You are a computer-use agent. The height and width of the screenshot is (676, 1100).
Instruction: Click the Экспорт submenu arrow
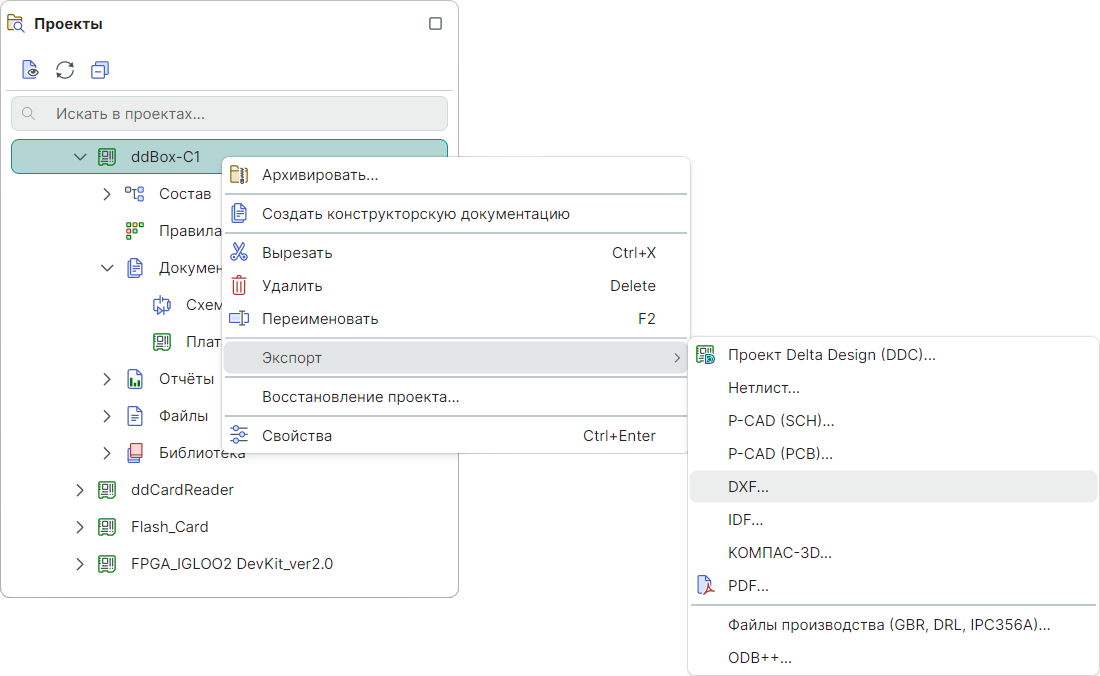tap(677, 358)
